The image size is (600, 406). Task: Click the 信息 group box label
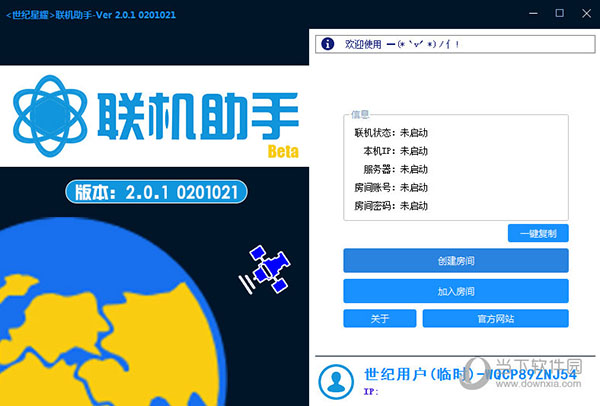coord(360,114)
